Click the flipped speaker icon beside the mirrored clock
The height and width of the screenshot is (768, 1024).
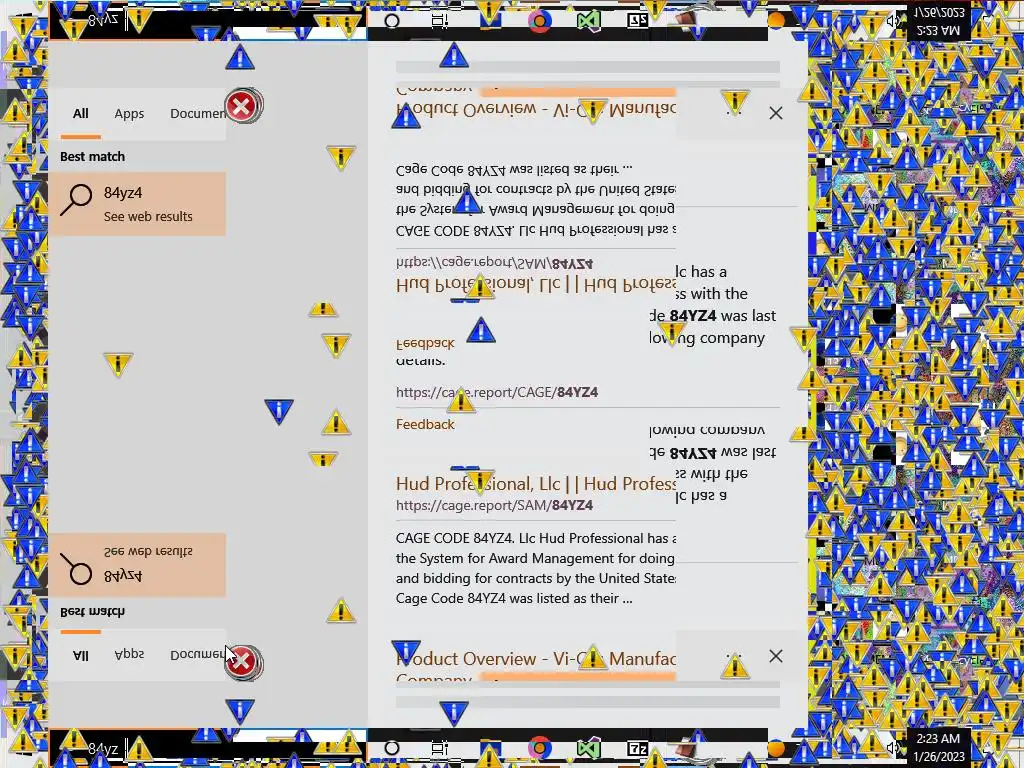(895, 21)
